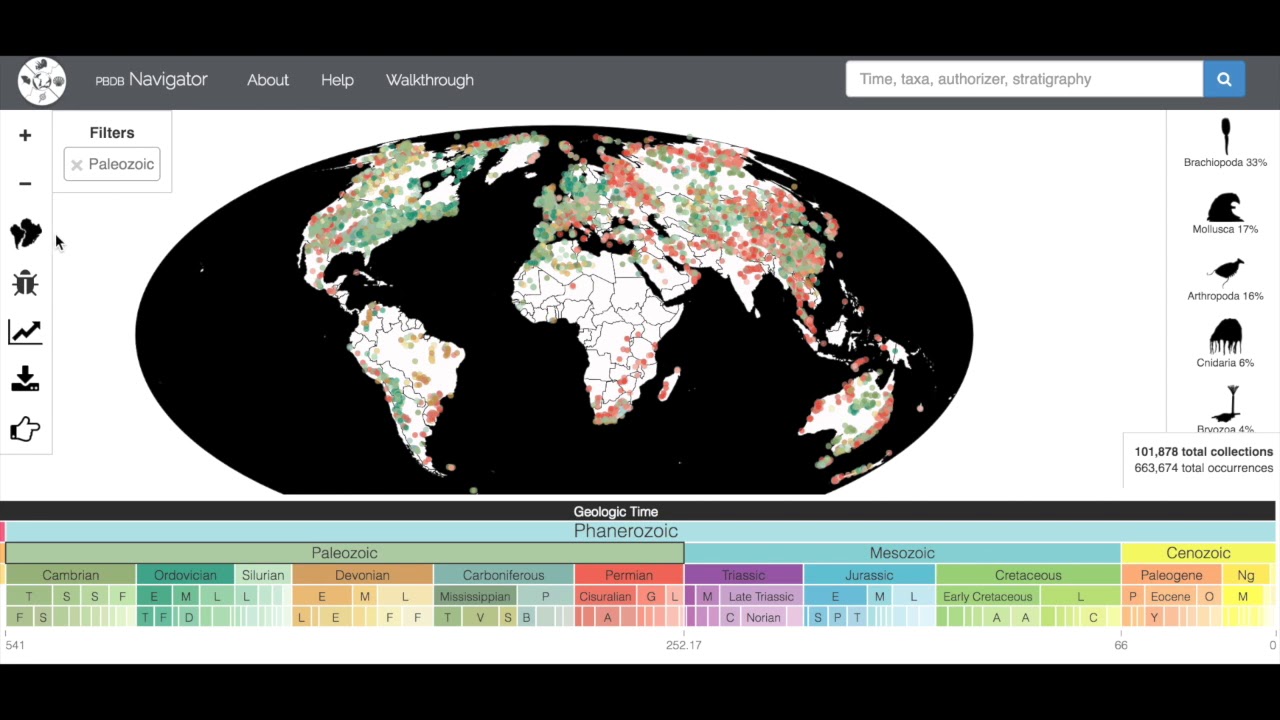Select the Paleozoic era bar
This screenshot has width=1280, height=720.
coord(344,553)
